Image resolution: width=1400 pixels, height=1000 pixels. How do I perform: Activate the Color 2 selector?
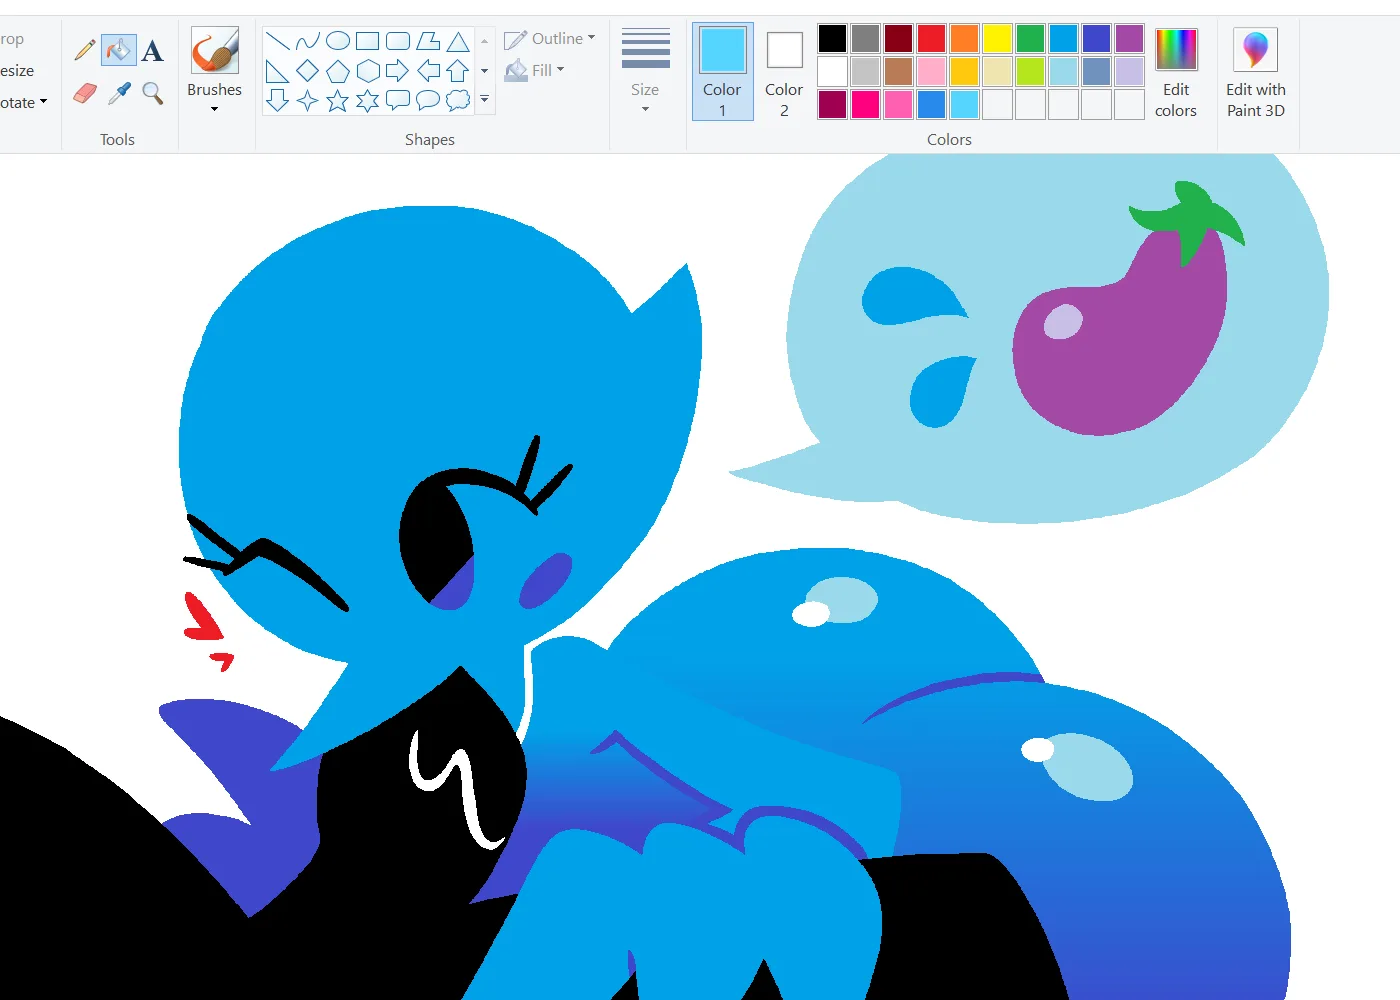click(784, 71)
